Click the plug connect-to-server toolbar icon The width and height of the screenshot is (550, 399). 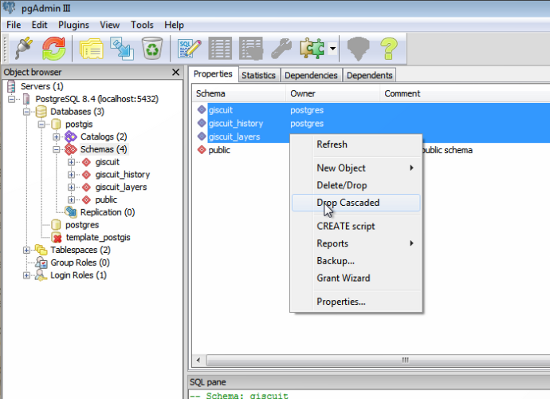click(x=24, y=48)
